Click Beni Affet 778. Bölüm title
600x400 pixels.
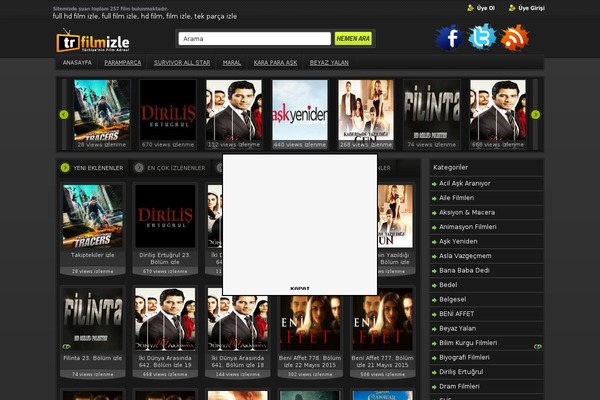pos(310,361)
